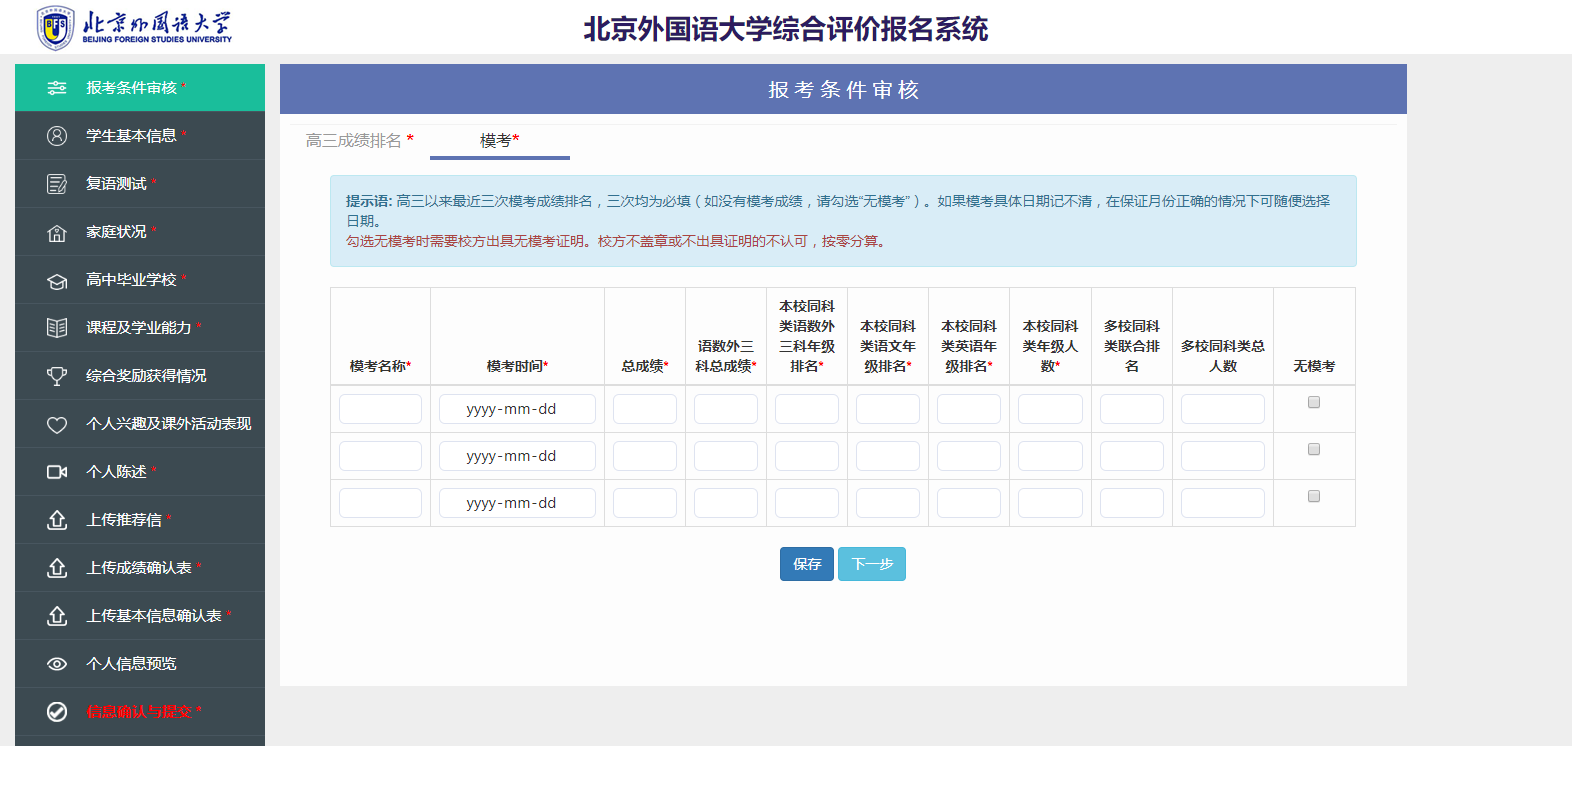Click the video camera icon beside 个人陈述

[x=57, y=472]
